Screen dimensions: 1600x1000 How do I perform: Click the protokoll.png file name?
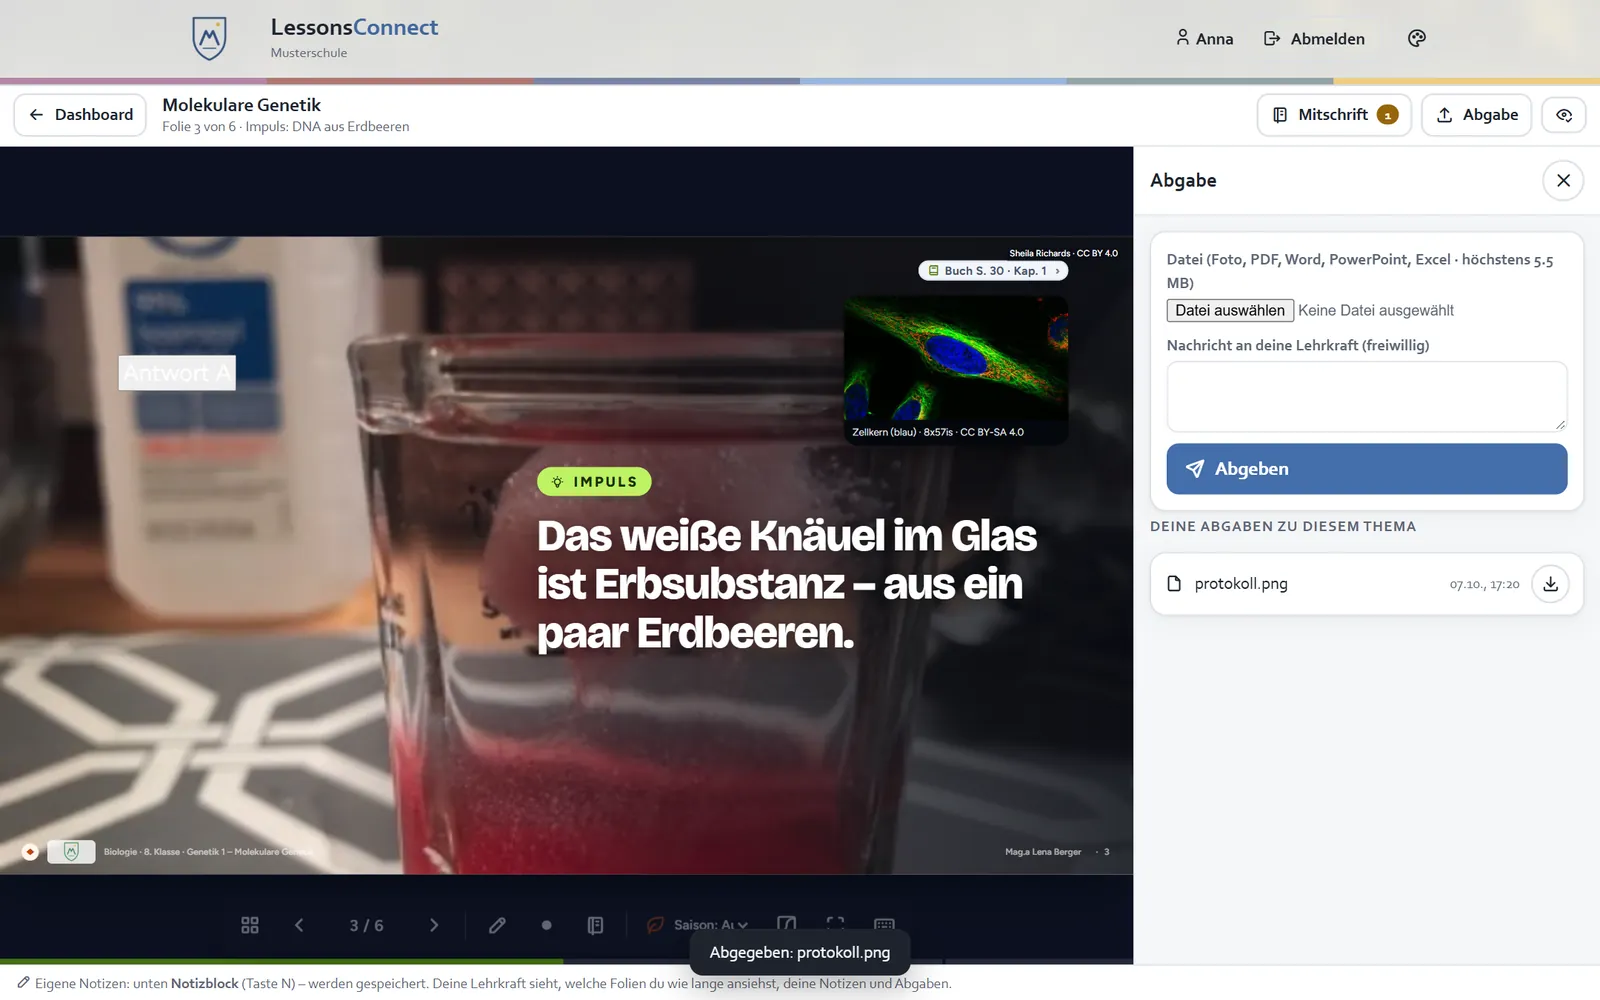pyautogui.click(x=1241, y=584)
